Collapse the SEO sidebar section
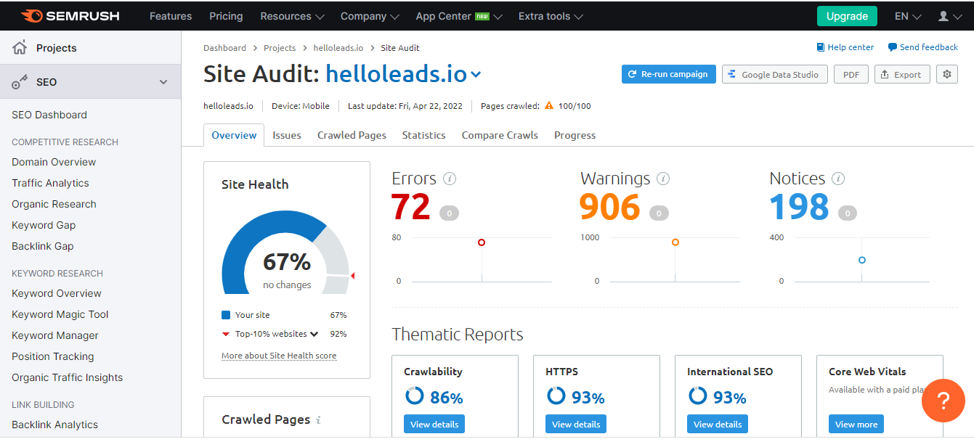 click(x=164, y=83)
